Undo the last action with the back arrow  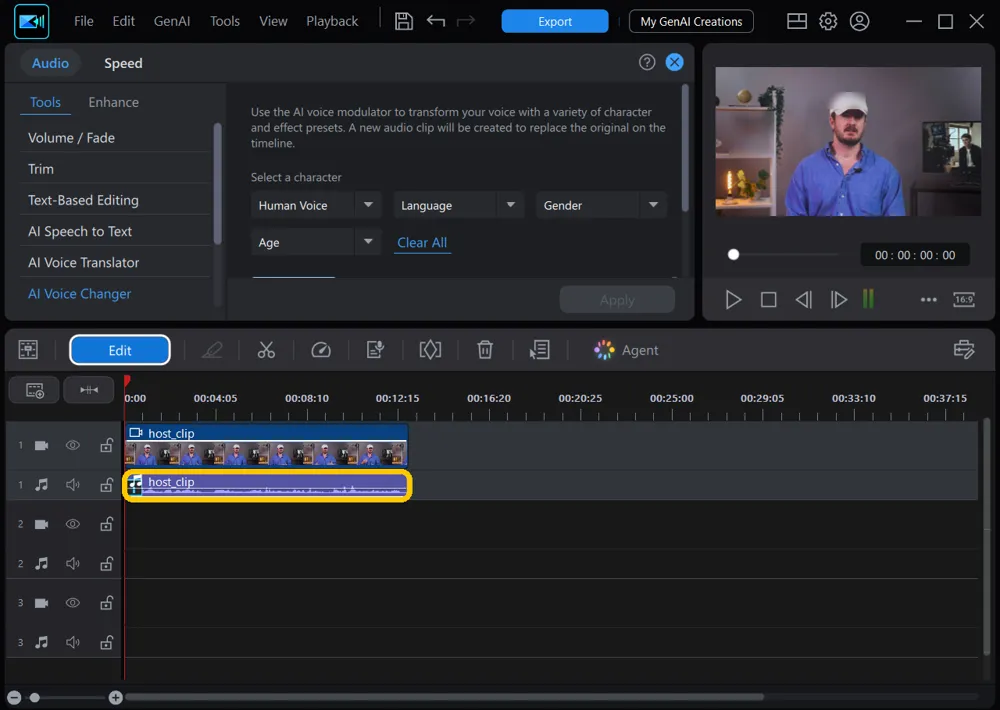point(436,21)
